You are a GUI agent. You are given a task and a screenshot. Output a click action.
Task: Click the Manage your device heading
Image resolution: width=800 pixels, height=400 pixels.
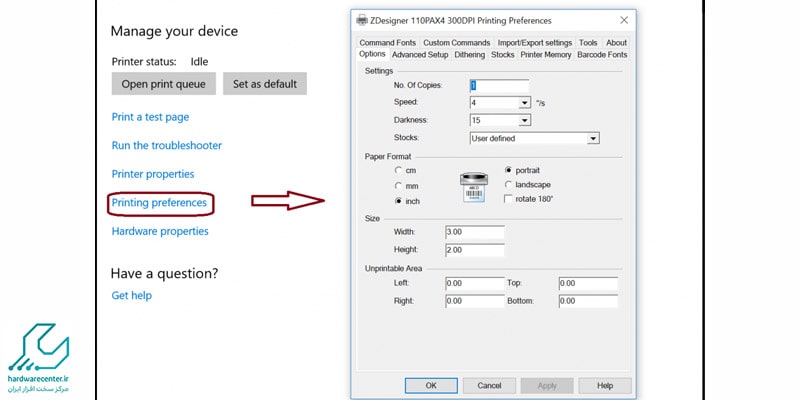click(174, 31)
